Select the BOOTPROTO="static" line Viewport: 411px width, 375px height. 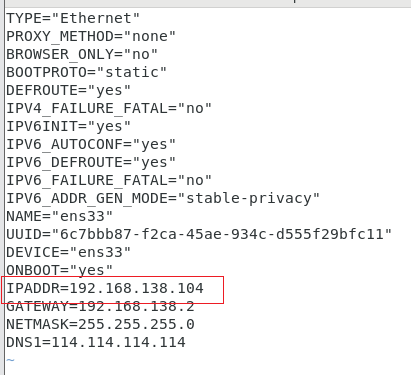(x=86, y=72)
